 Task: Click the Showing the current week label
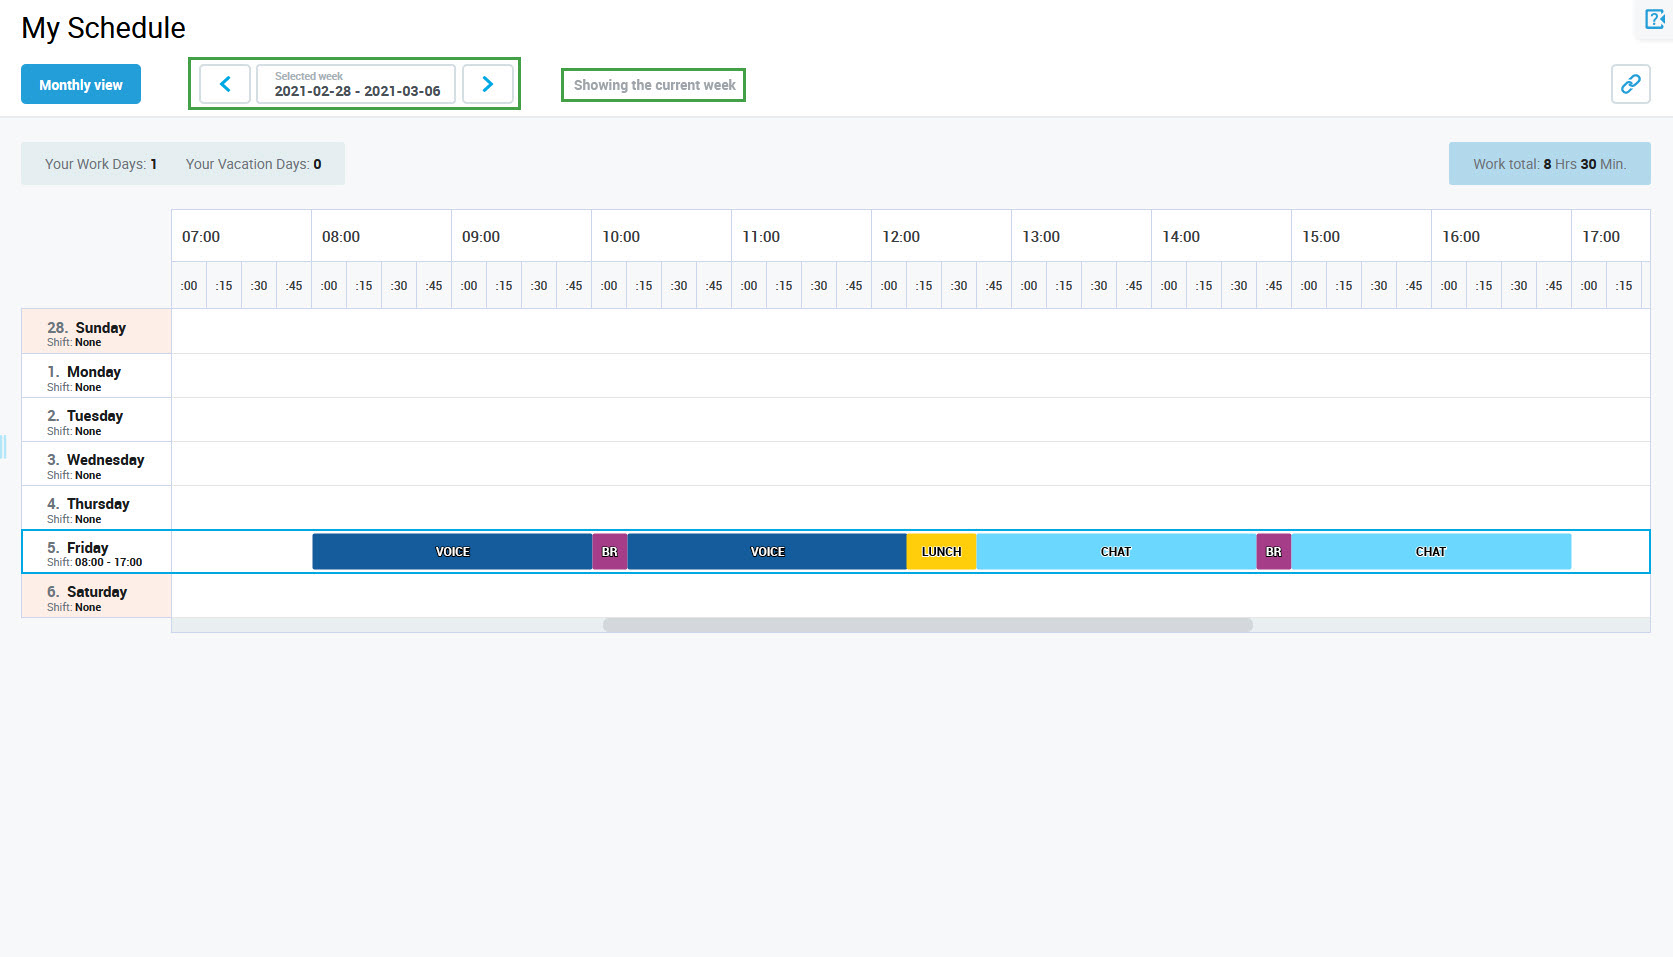tap(654, 85)
